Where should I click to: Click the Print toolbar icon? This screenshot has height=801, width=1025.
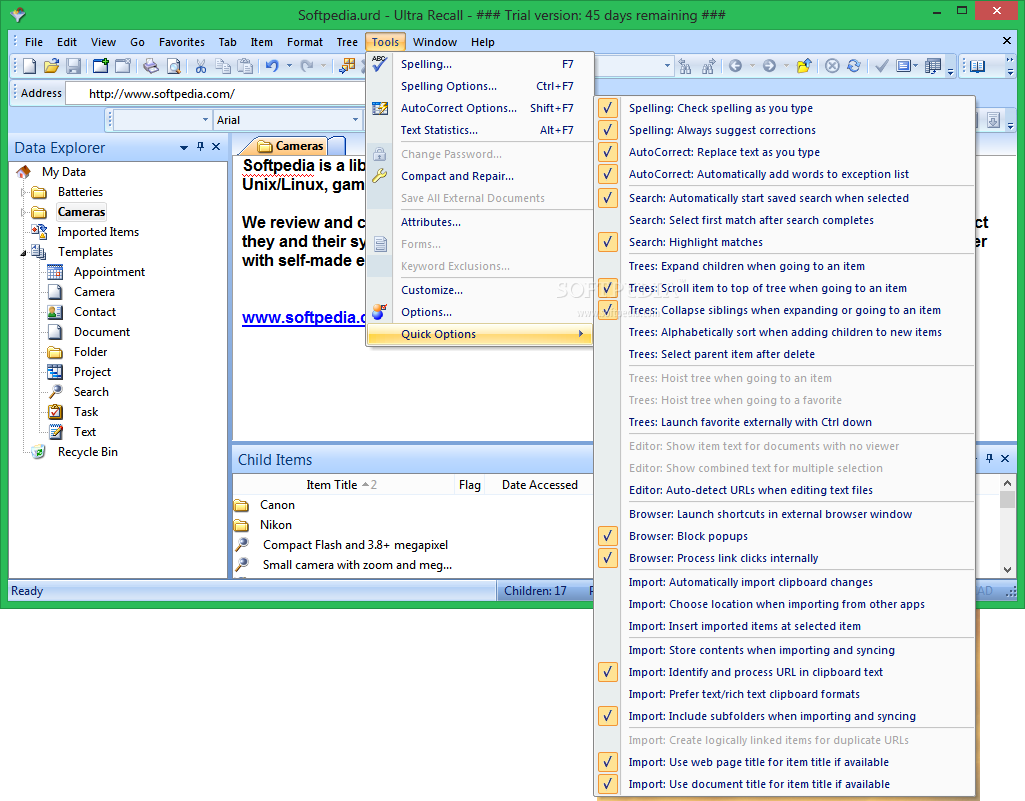point(151,65)
